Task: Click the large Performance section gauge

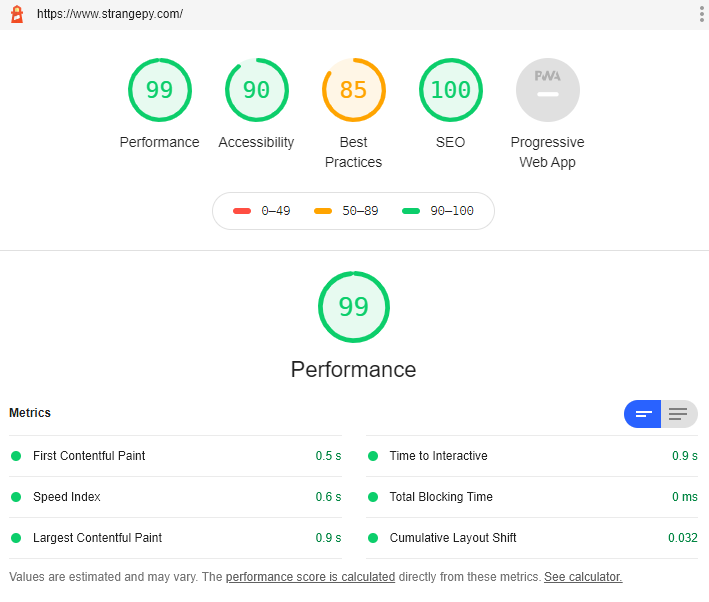Action: coord(354,307)
